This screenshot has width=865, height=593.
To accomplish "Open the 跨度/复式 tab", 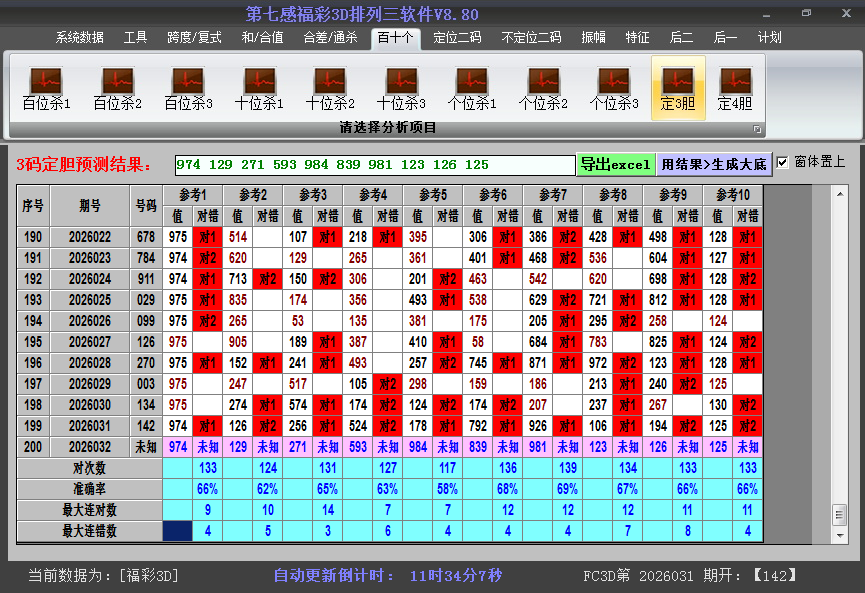I will click(194, 38).
